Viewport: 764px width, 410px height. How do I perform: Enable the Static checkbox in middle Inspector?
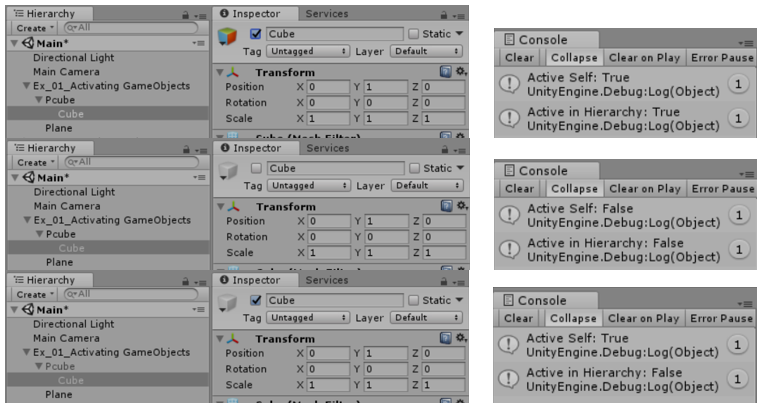tap(415, 168)
